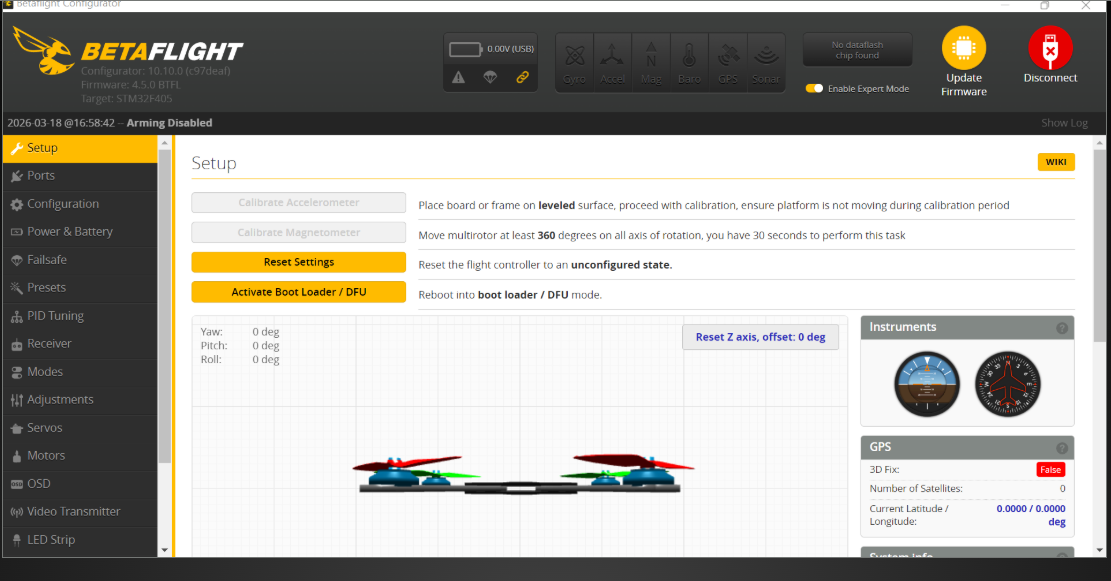Click the failsafe parachute status icon
Viewport: 1111px width, 581px height.
click(x=490, y=77)
